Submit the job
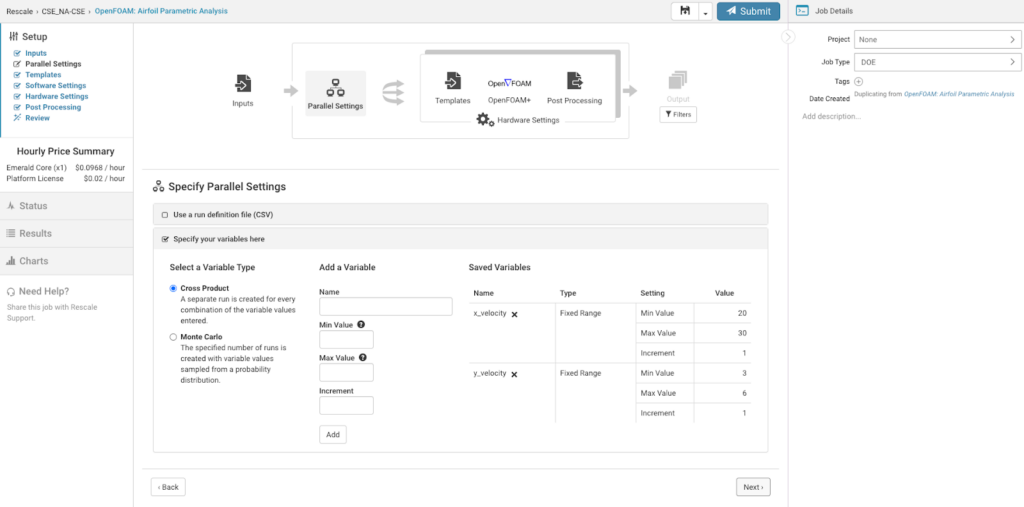The image size is (1024, 507). 748,11
